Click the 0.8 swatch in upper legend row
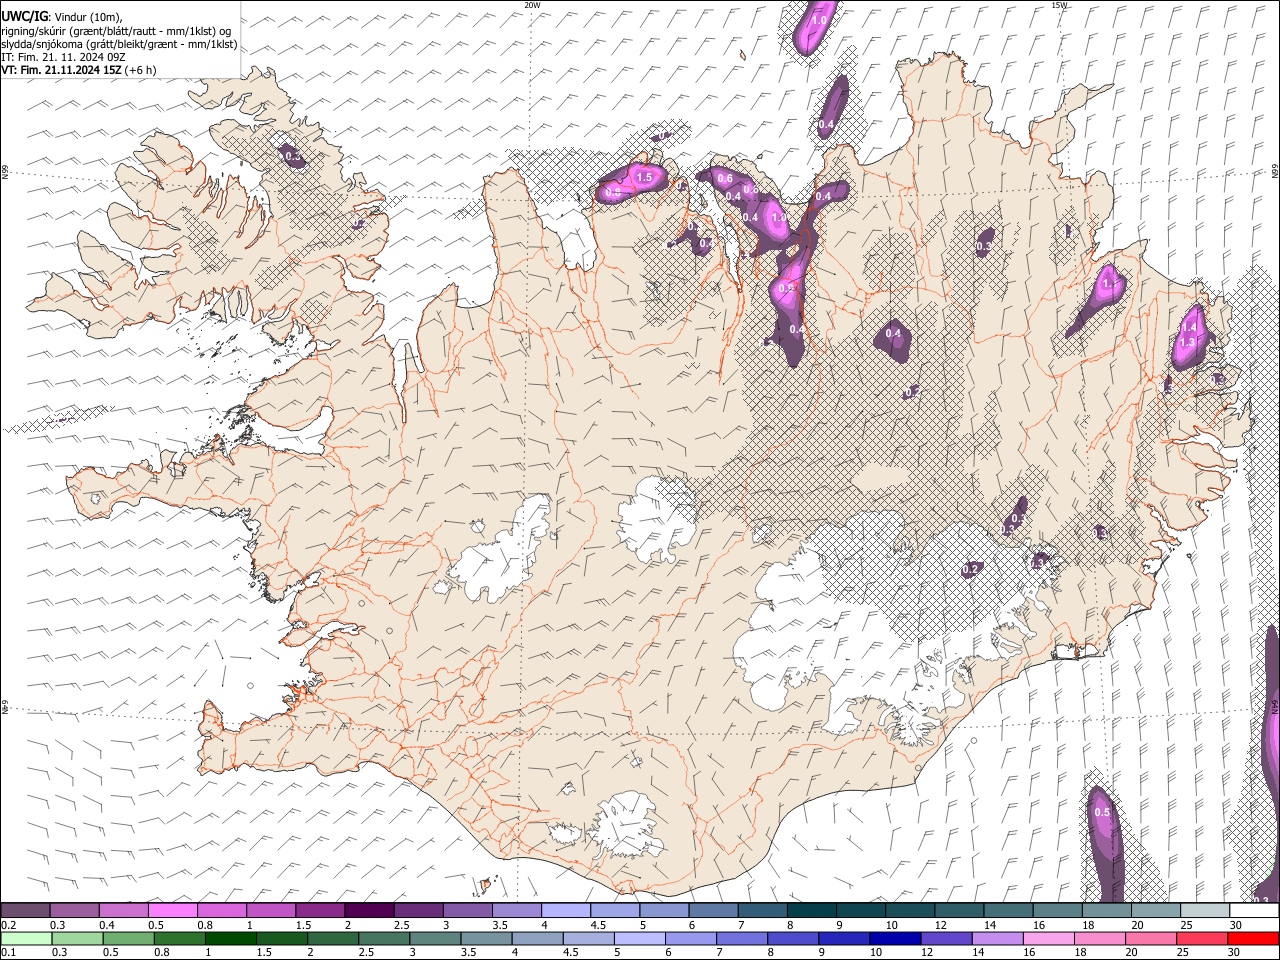 click(222, 910)
